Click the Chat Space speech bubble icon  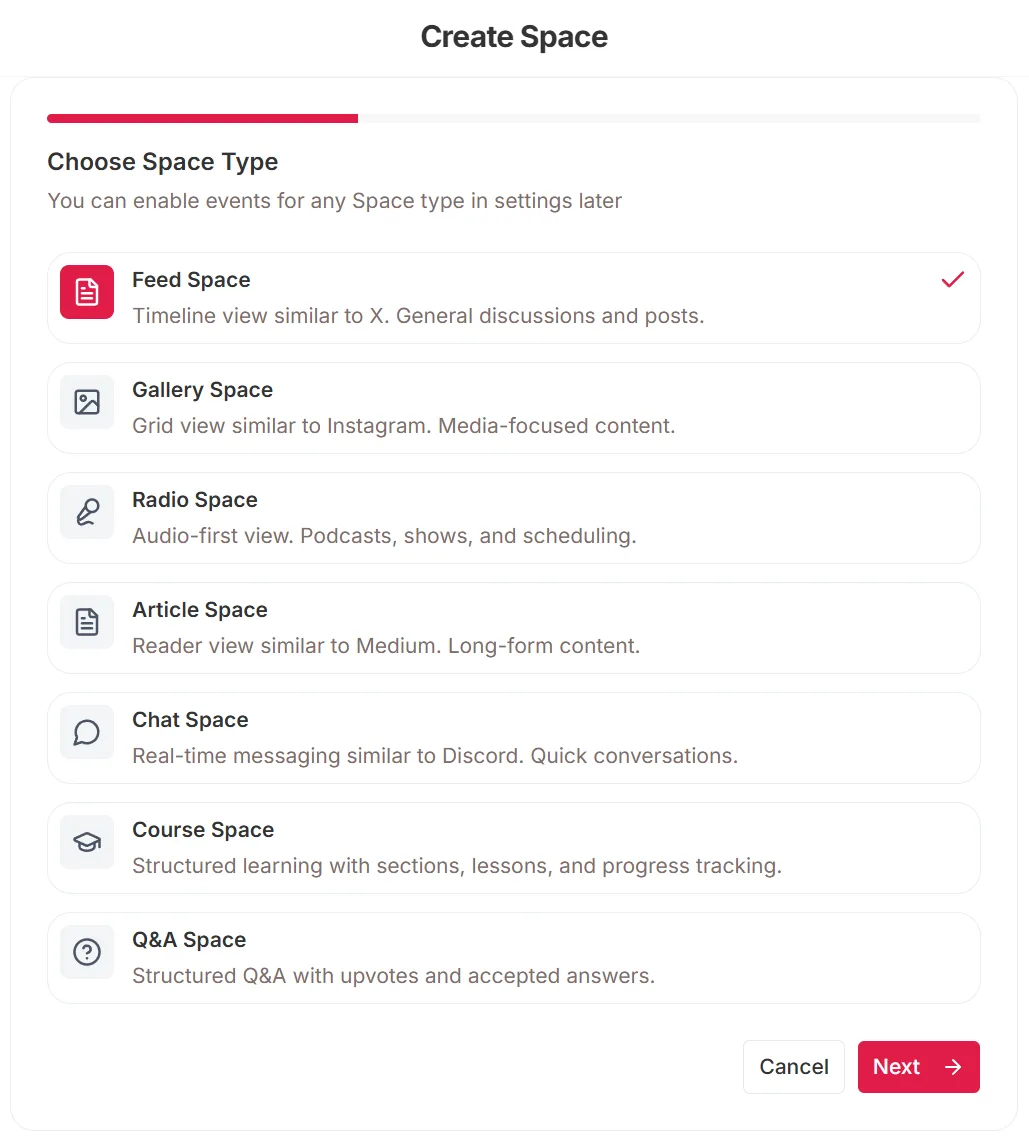click(87, 732)
